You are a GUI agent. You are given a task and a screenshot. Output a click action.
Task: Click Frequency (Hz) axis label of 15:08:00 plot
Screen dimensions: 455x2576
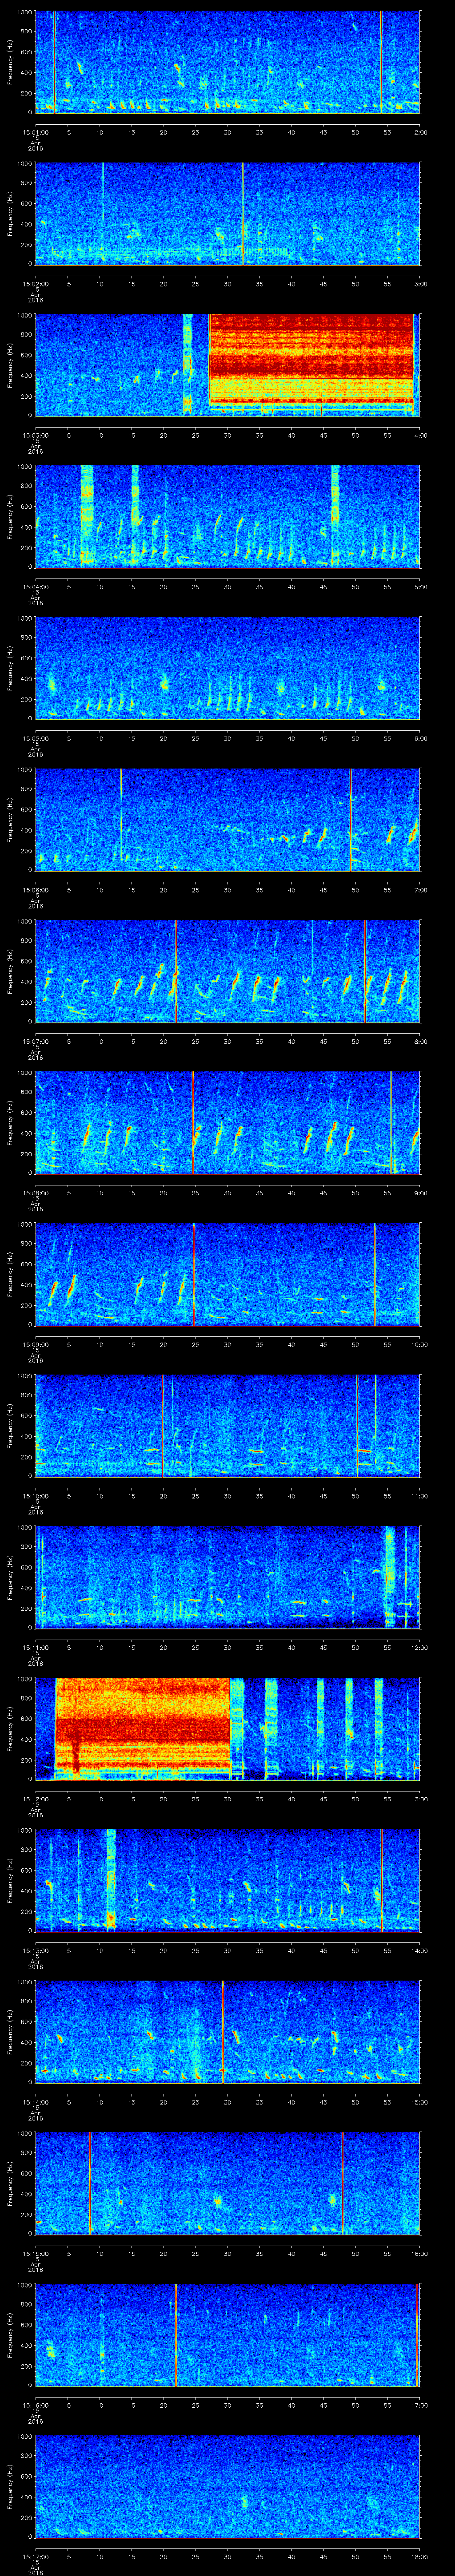[x=10, y=1123]
